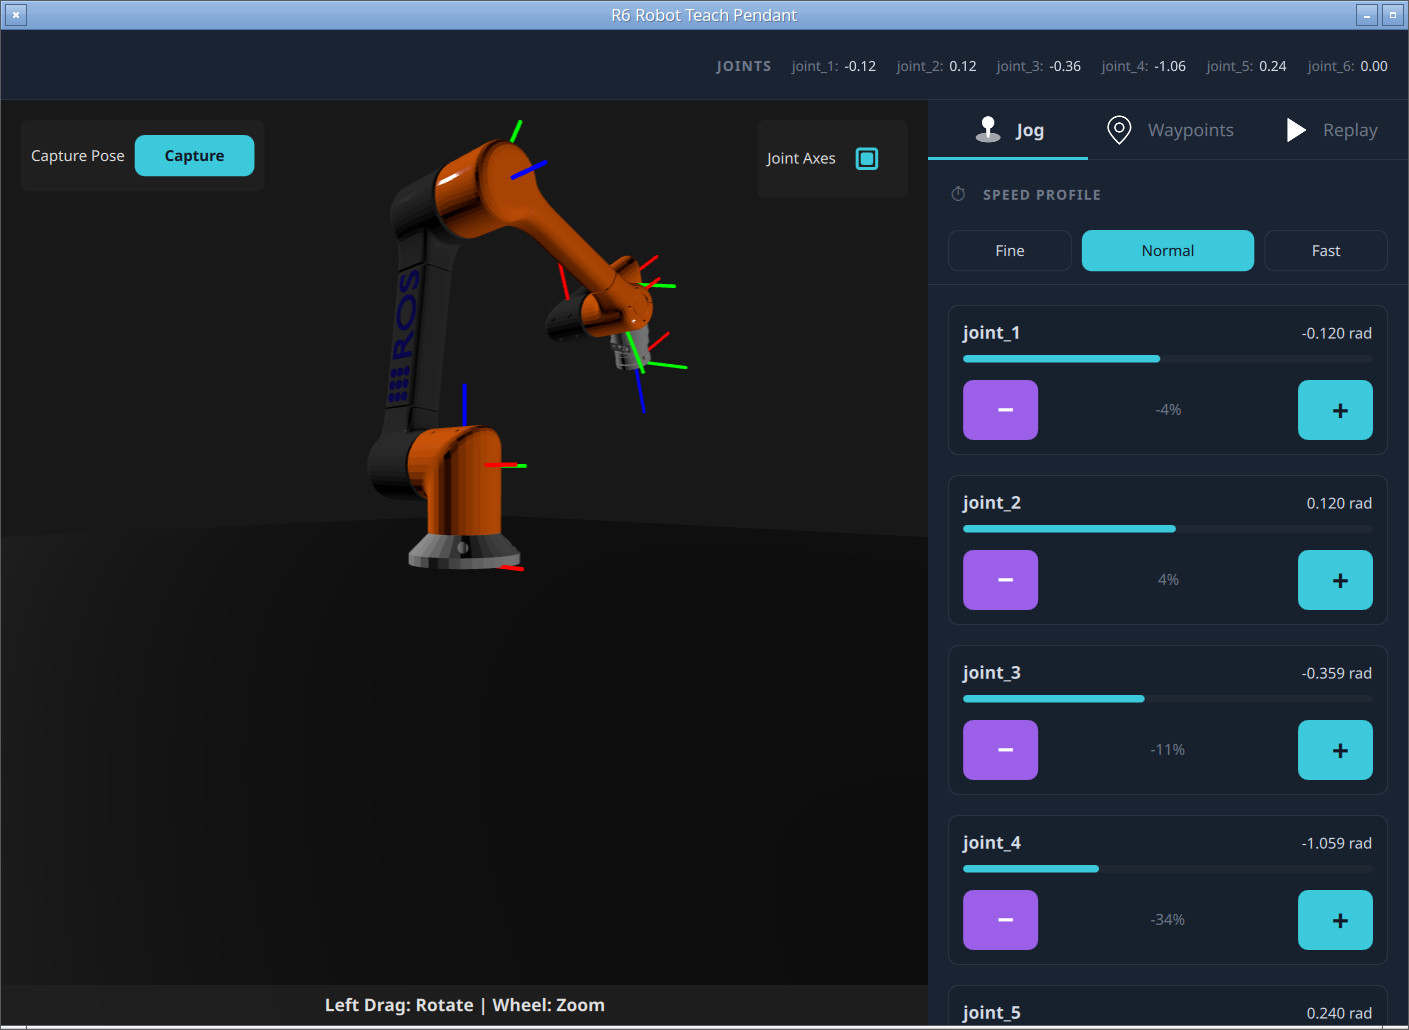Click joint_3 position progress bar

(x=1168, y=698)
